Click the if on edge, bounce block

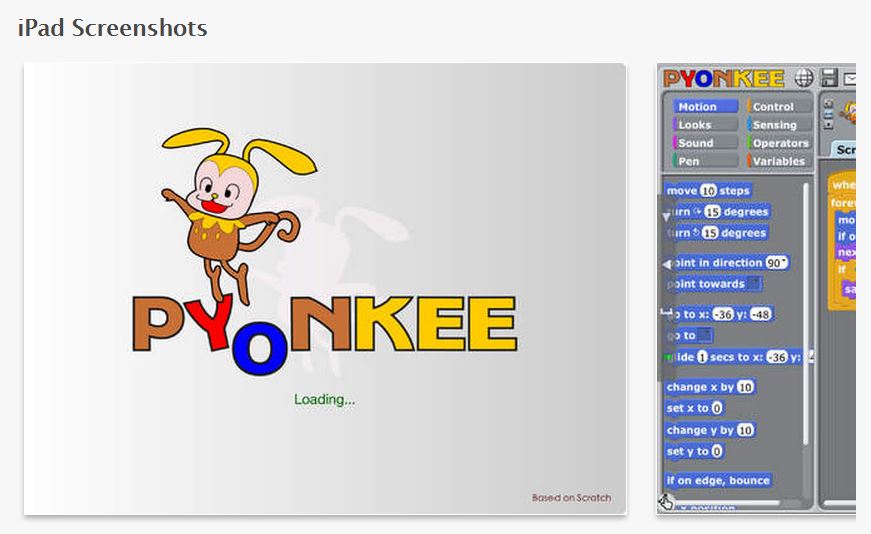point(719,480)
